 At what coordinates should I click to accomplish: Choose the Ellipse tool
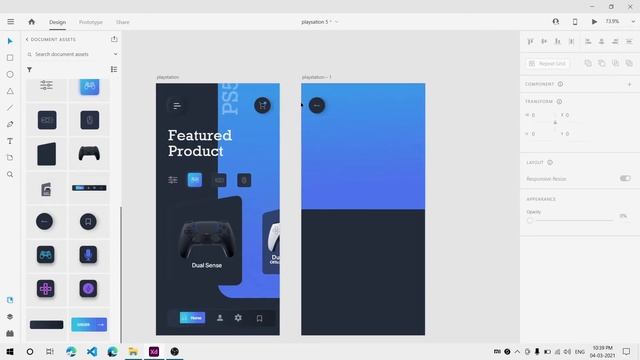[x=10, y=75]
